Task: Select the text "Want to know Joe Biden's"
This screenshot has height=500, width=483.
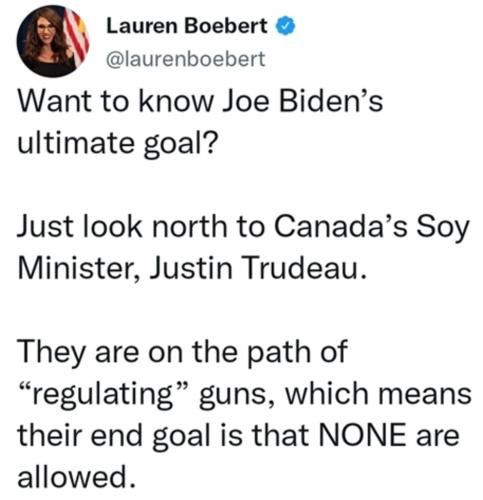Action: tap(200, 101)
